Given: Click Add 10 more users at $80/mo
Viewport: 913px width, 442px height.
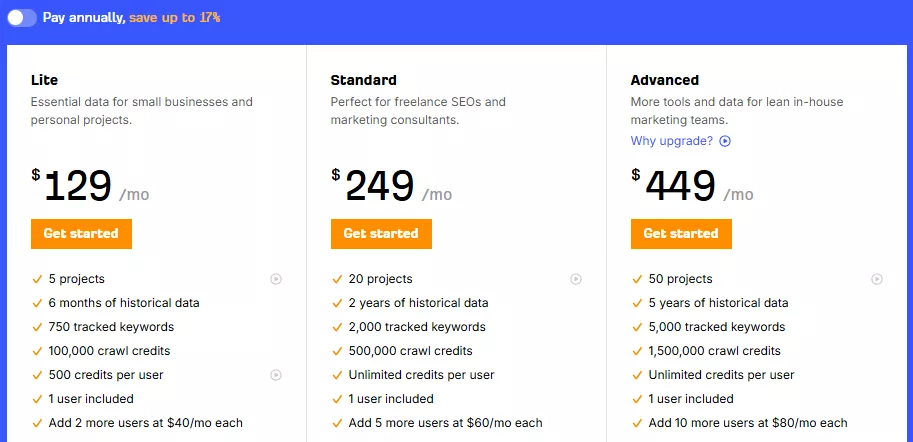Looking at the screenshot, I should click(747, 423).
